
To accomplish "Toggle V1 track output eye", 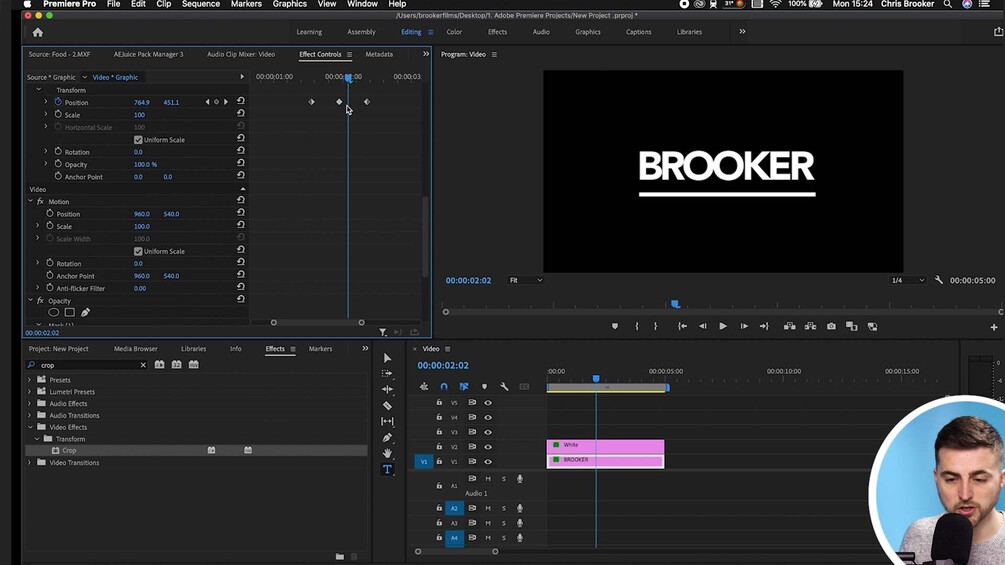I will tap(488, 461).
